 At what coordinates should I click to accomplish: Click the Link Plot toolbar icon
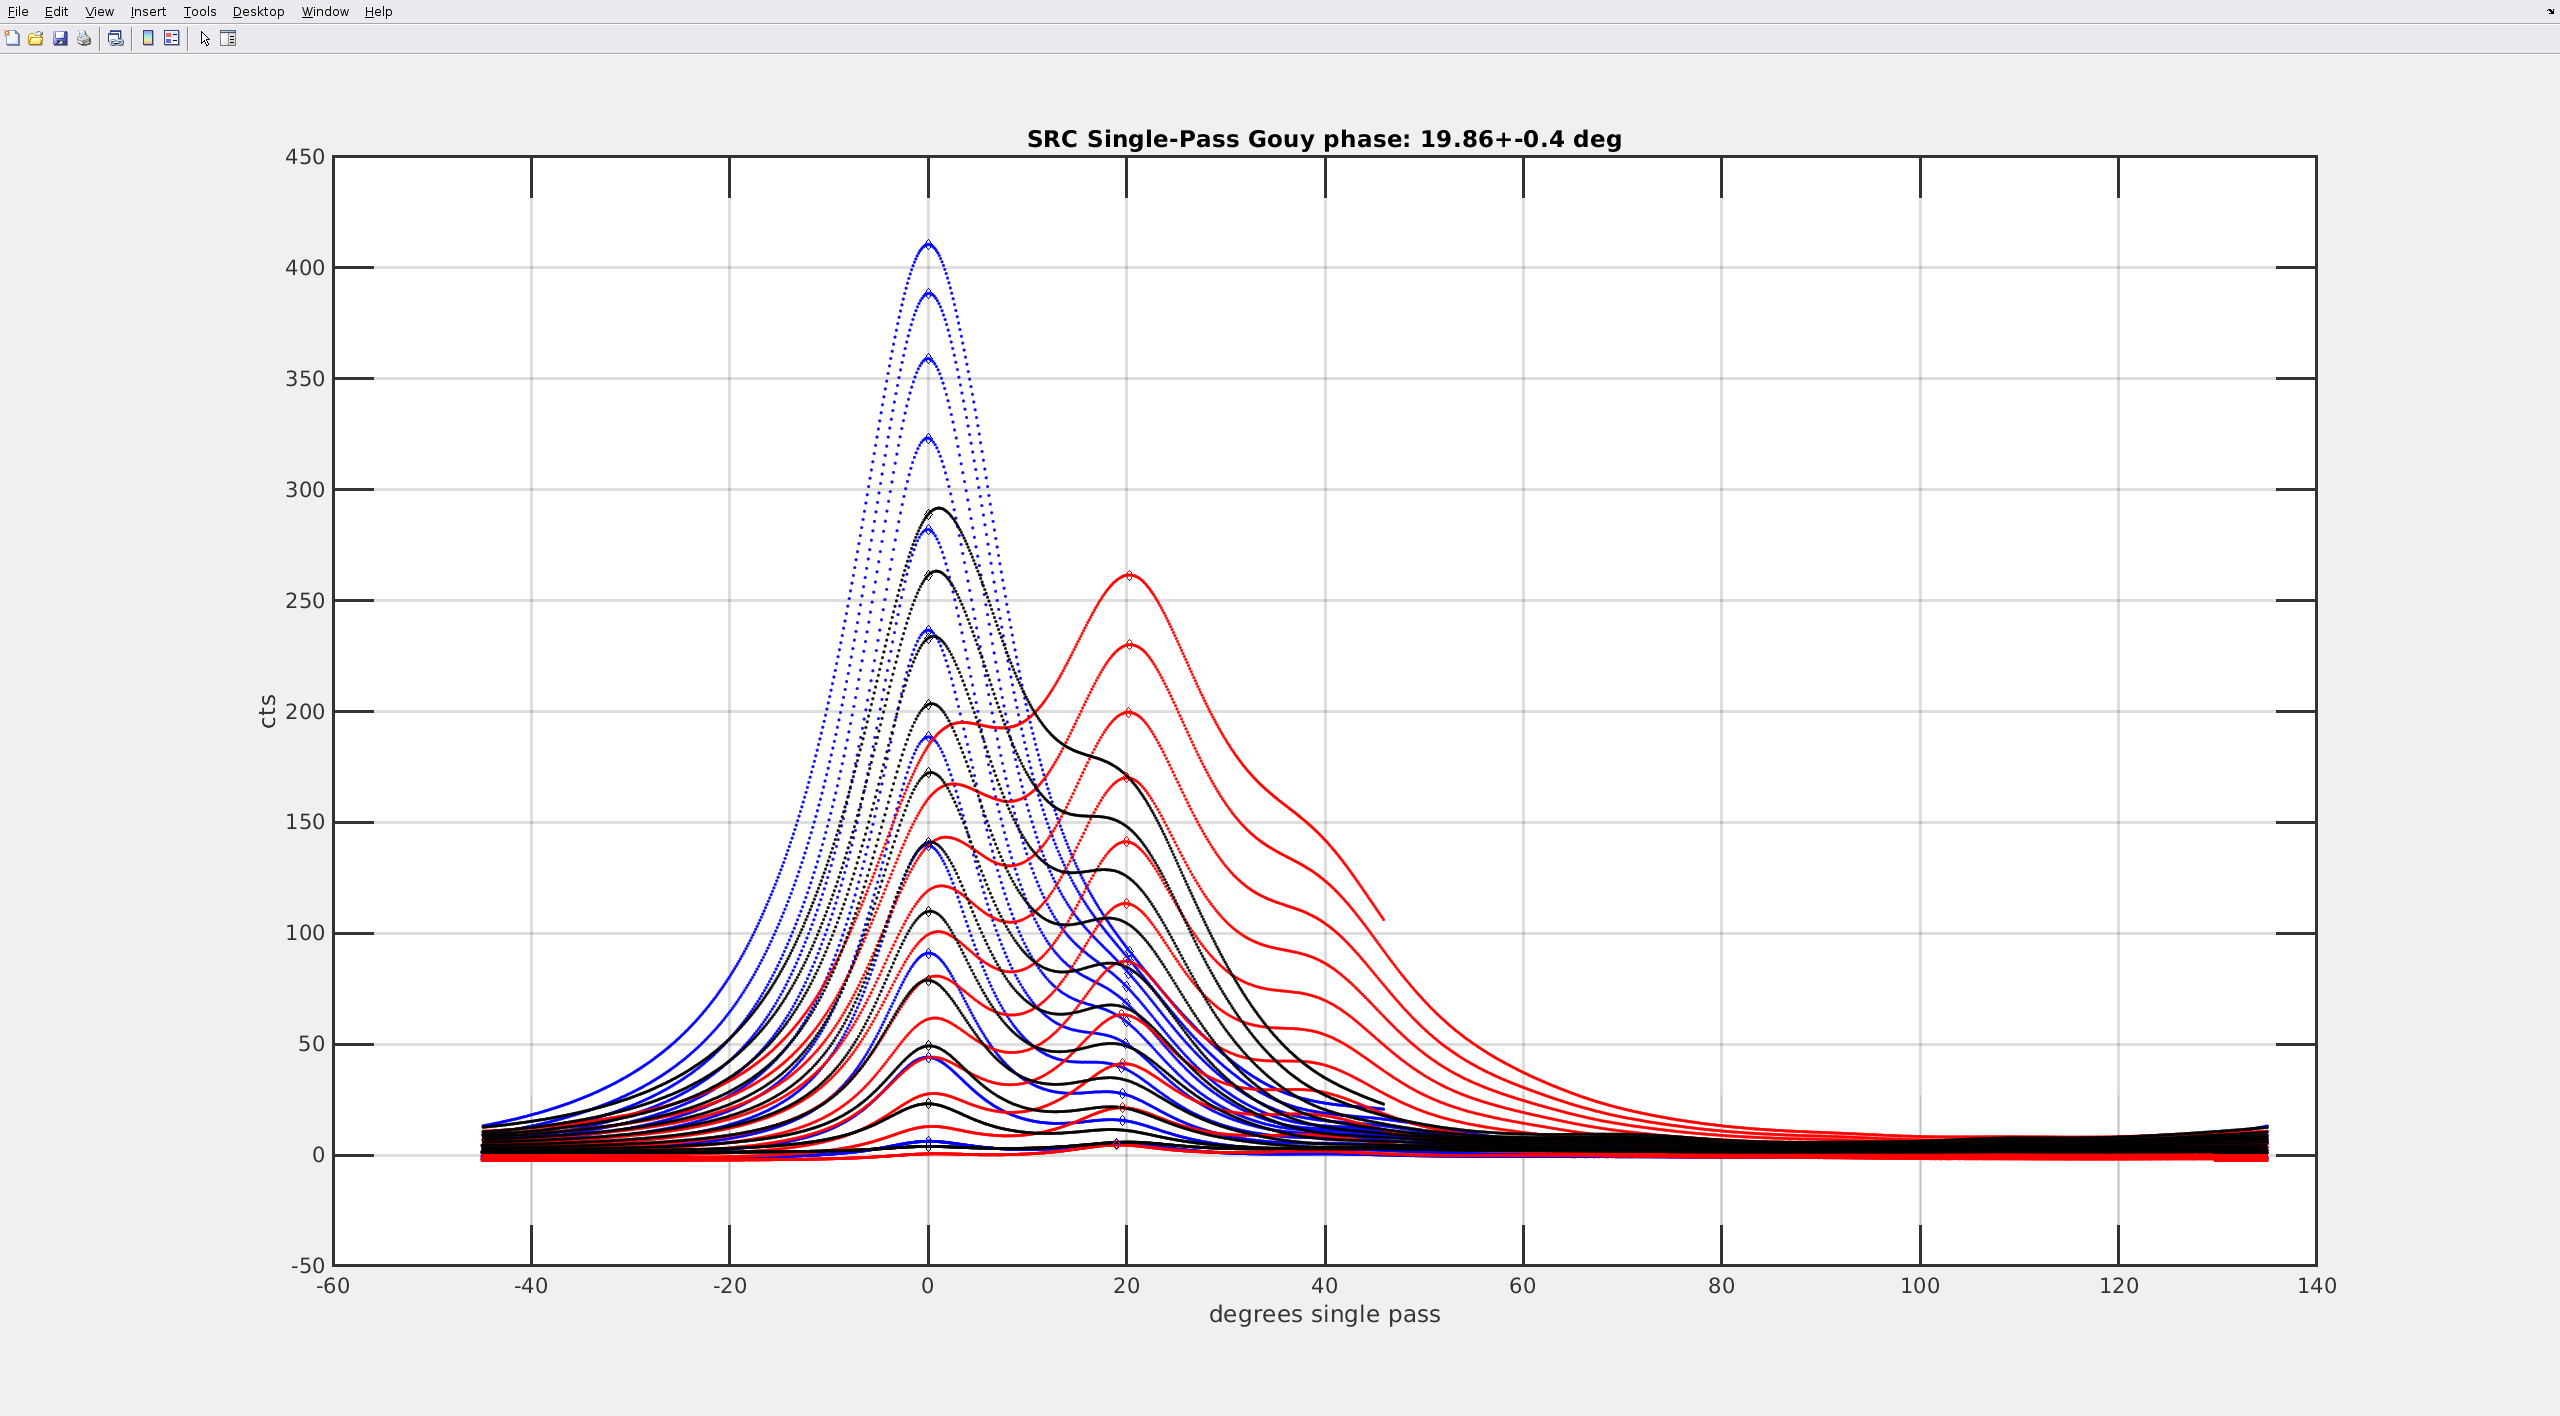click(116, 38)
